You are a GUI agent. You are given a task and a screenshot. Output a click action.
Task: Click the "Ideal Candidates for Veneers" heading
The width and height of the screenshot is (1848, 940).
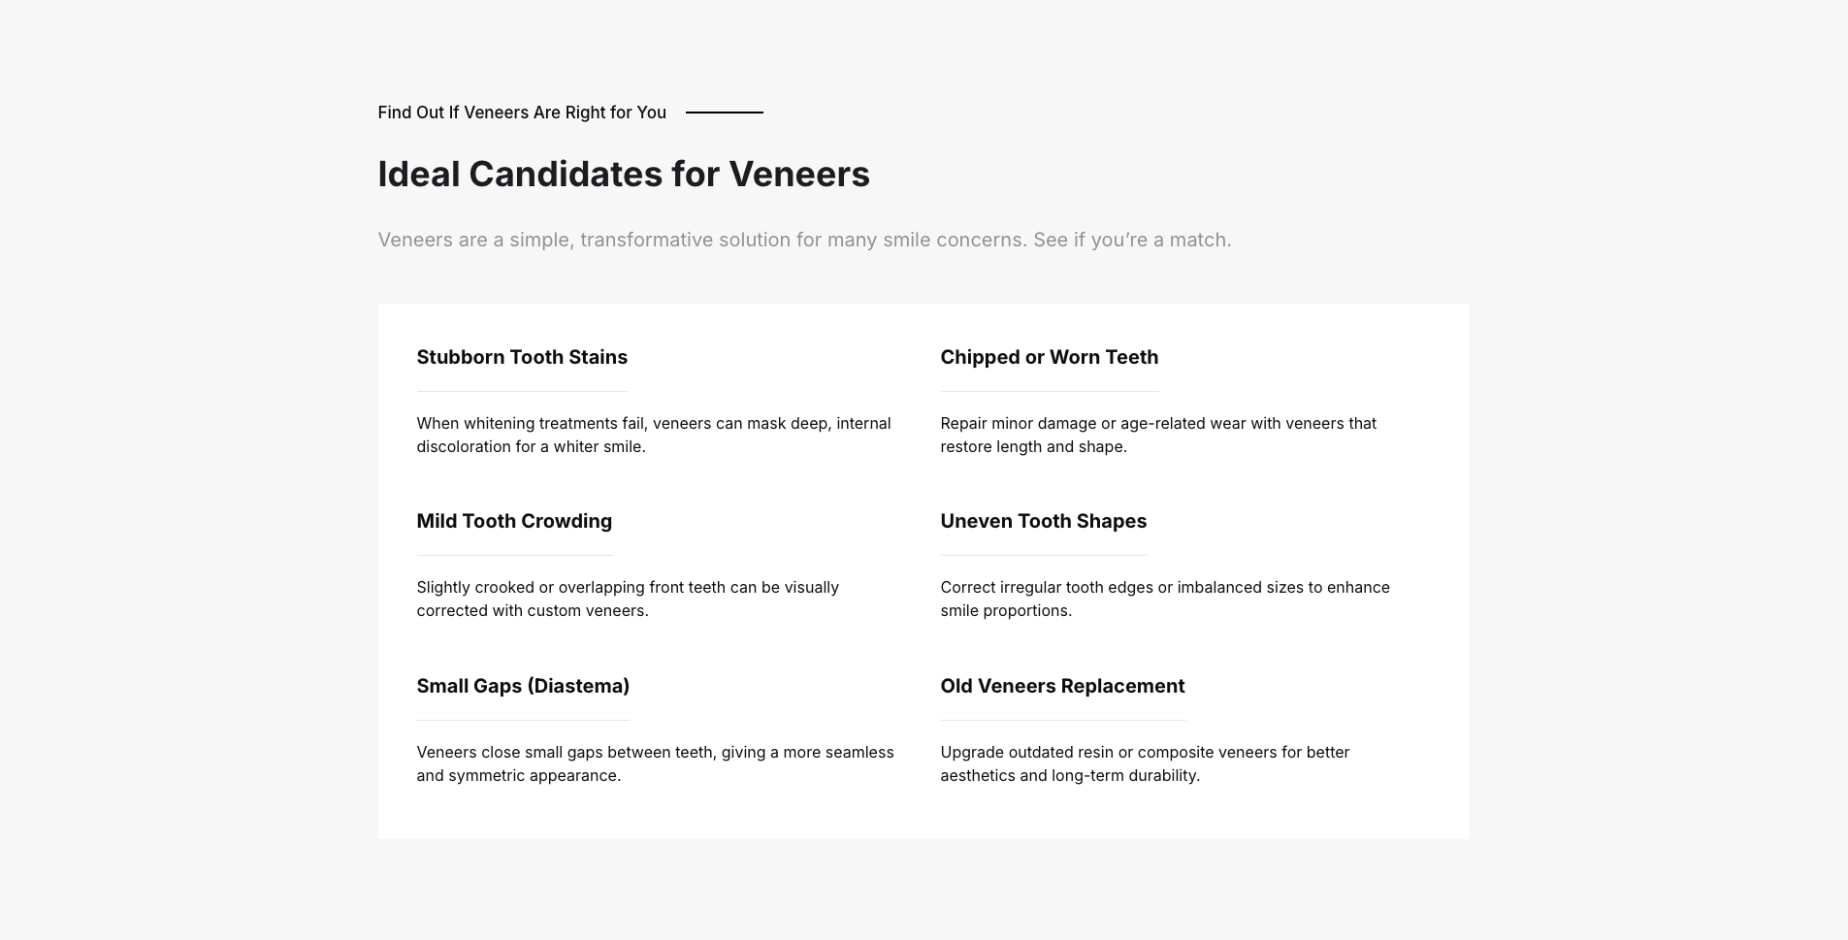(x=623, y=174)
